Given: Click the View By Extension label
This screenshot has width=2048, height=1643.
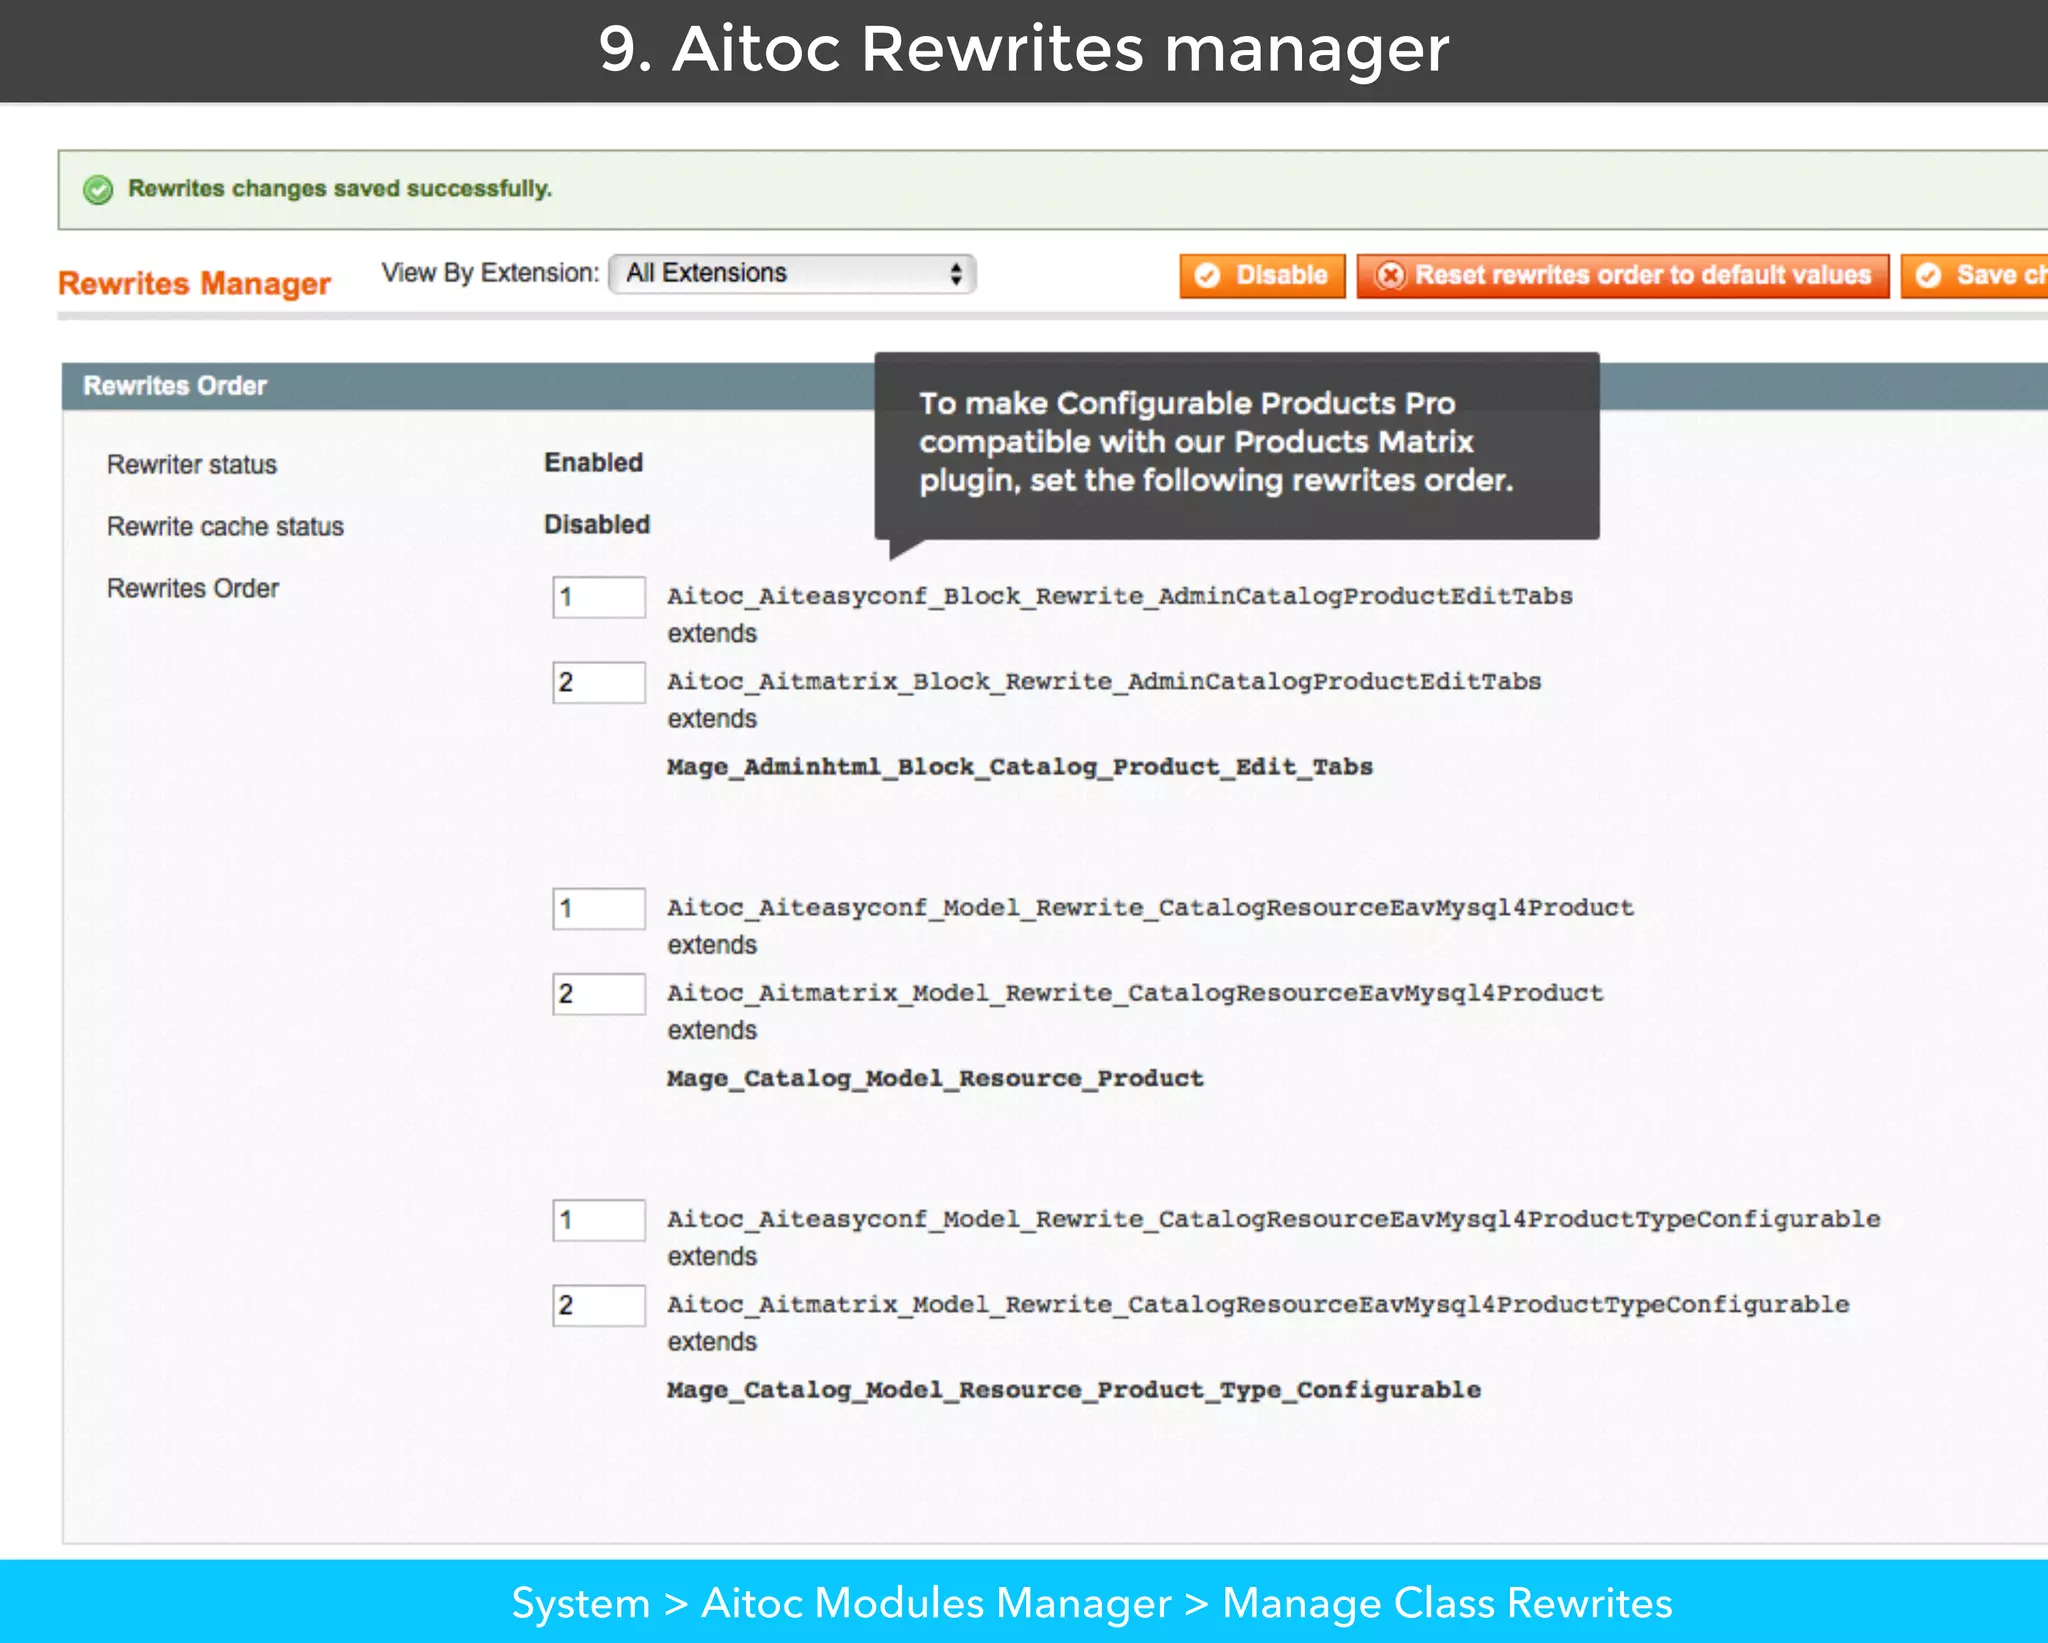Looking at the screenshot, I should point(490,273).
